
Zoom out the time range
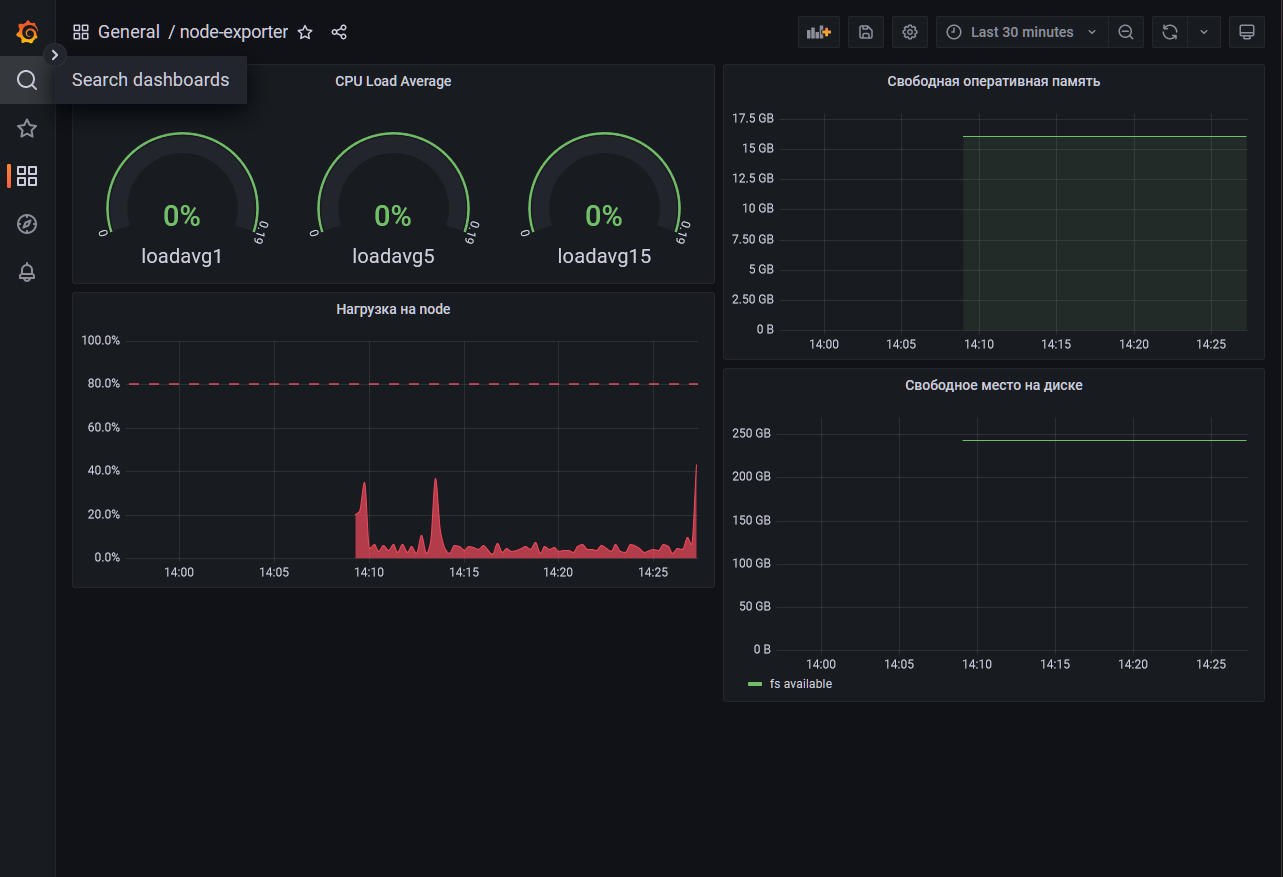[x=1126, y=31]
